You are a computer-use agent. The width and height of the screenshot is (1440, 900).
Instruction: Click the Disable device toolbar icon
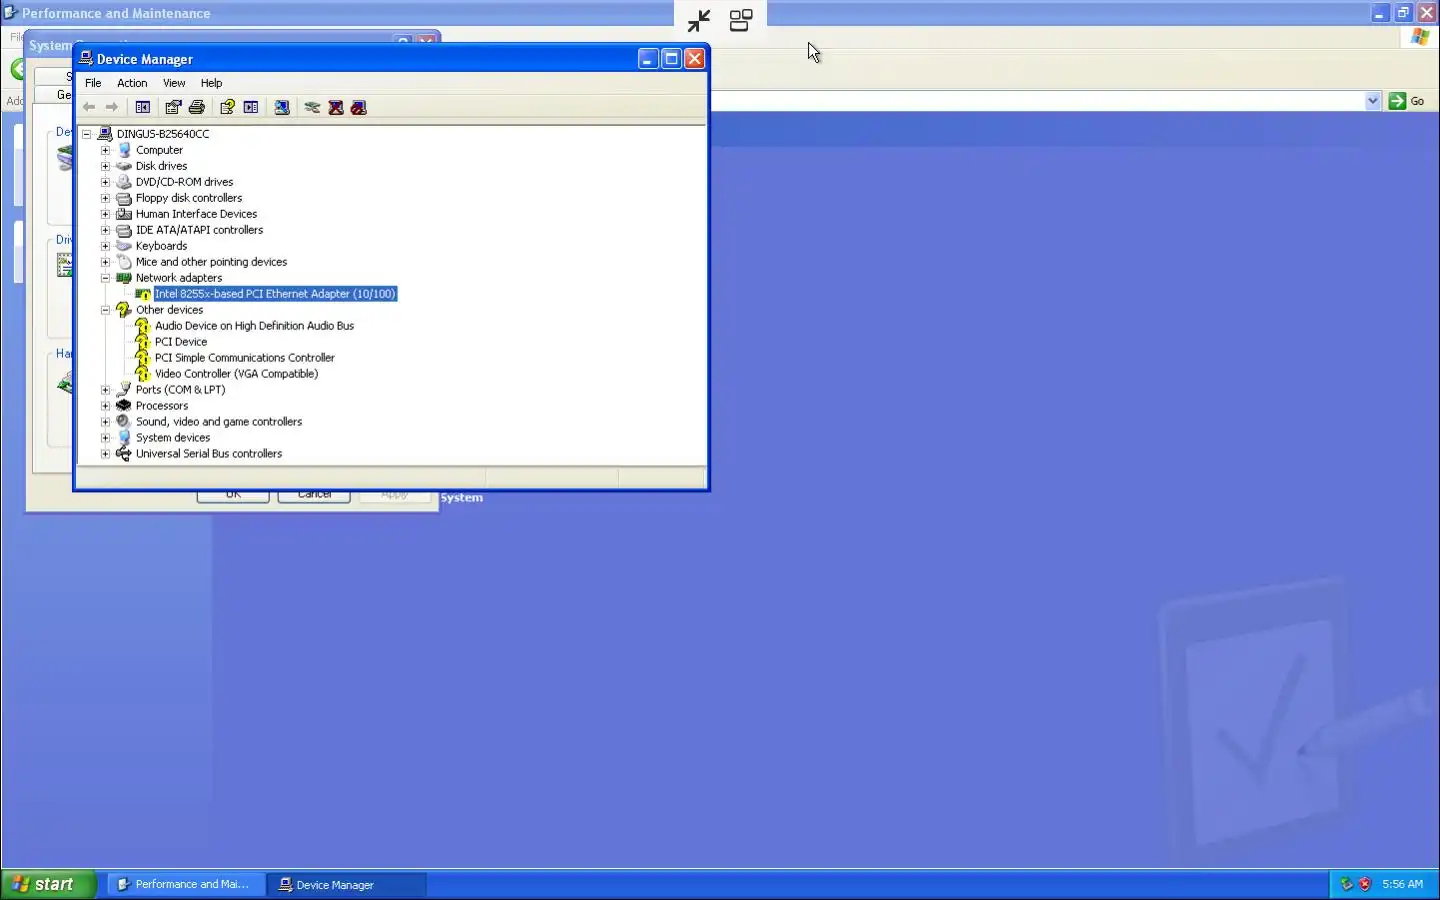[x=359, y=107]
